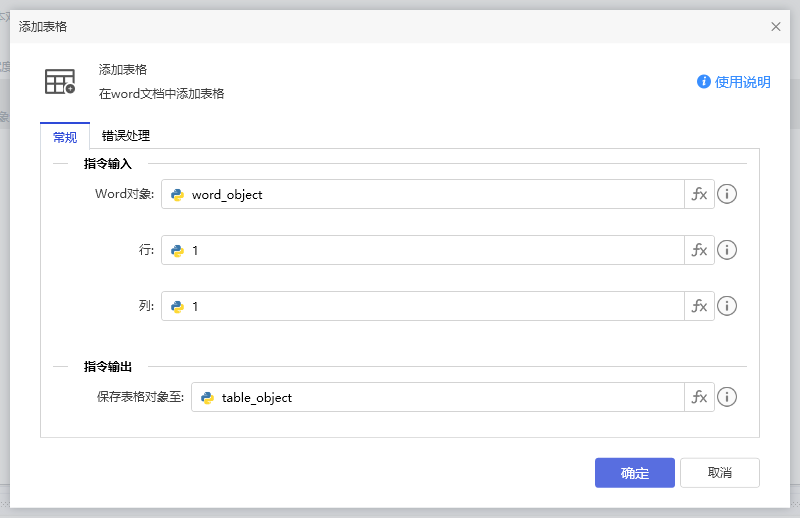Focus the 列 column count input field
This screenshot has height=518, width=800.
[430, 307]
